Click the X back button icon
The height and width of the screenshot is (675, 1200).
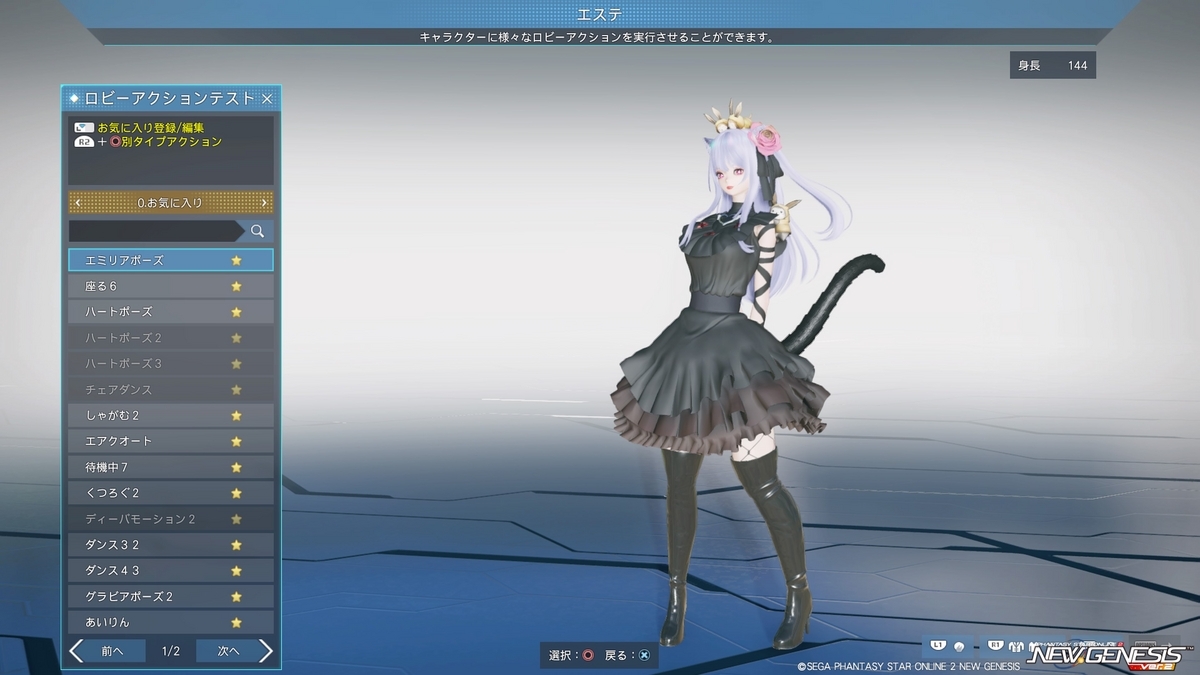(x=644, y=656)
